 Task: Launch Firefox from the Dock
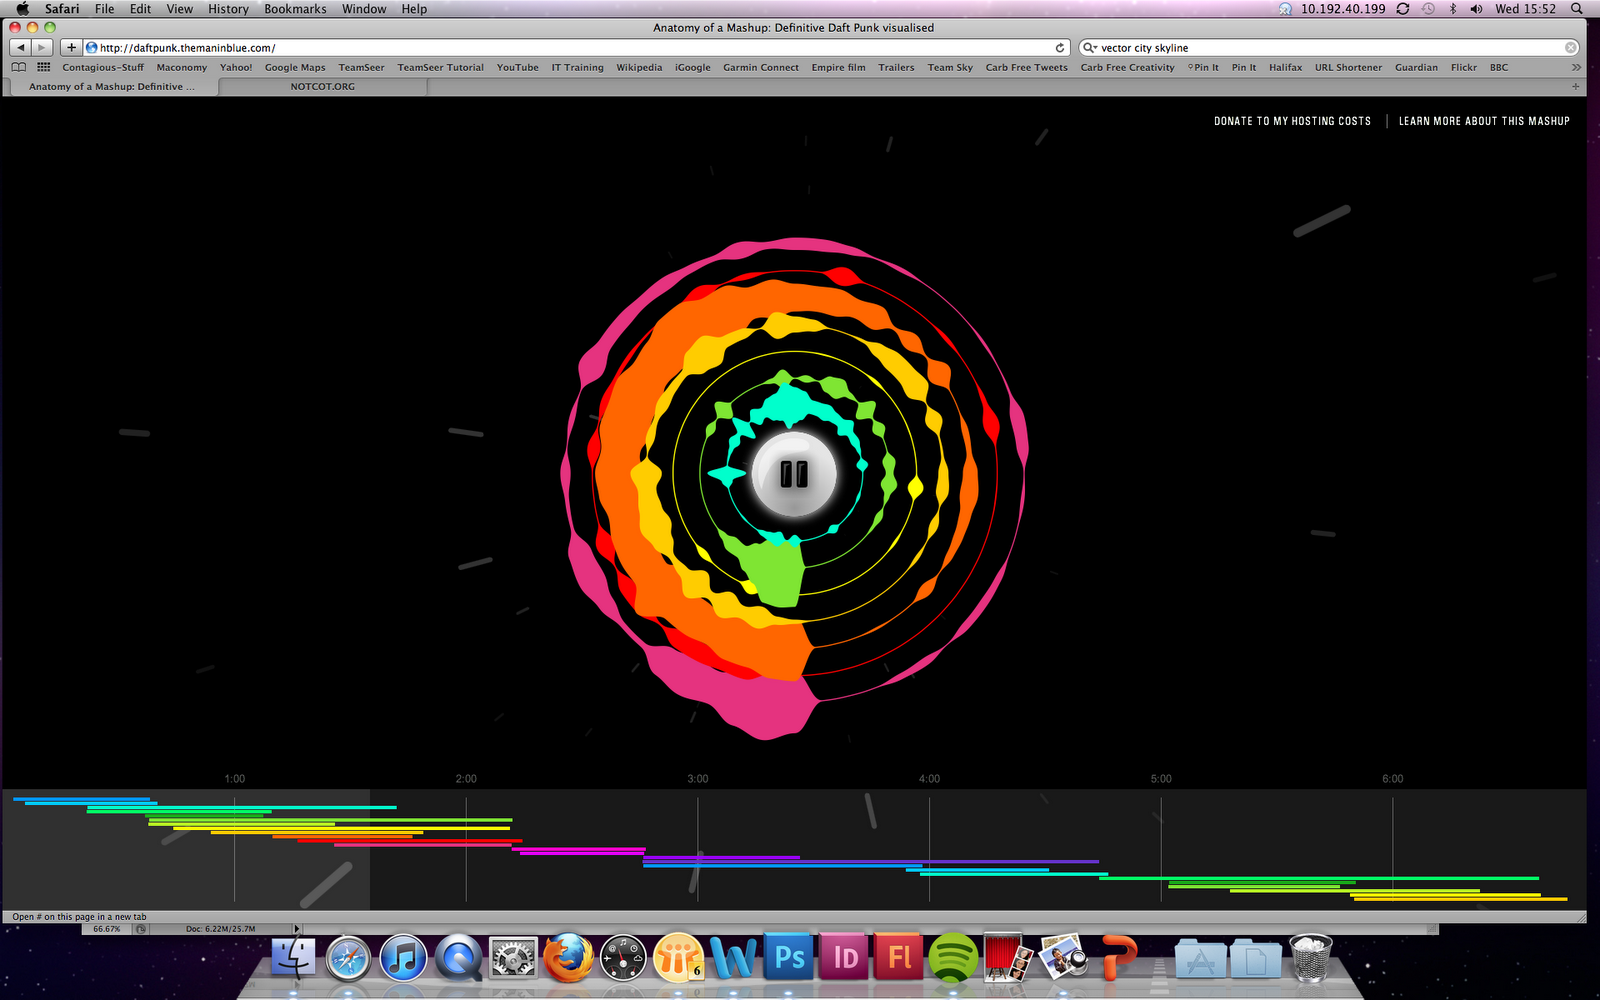point(568,958)
